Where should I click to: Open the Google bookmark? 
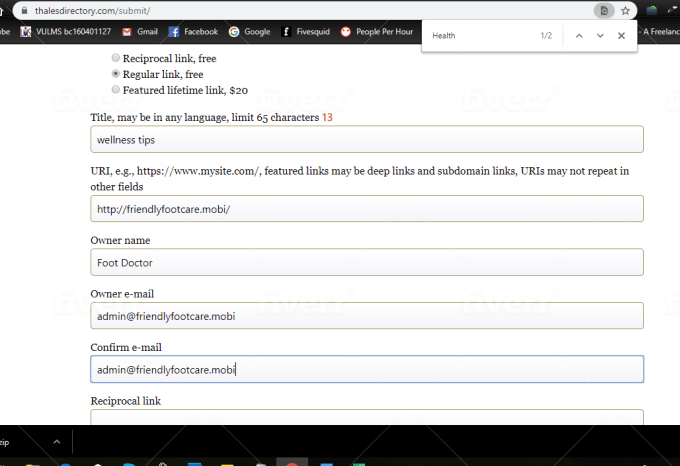point(249,32)
